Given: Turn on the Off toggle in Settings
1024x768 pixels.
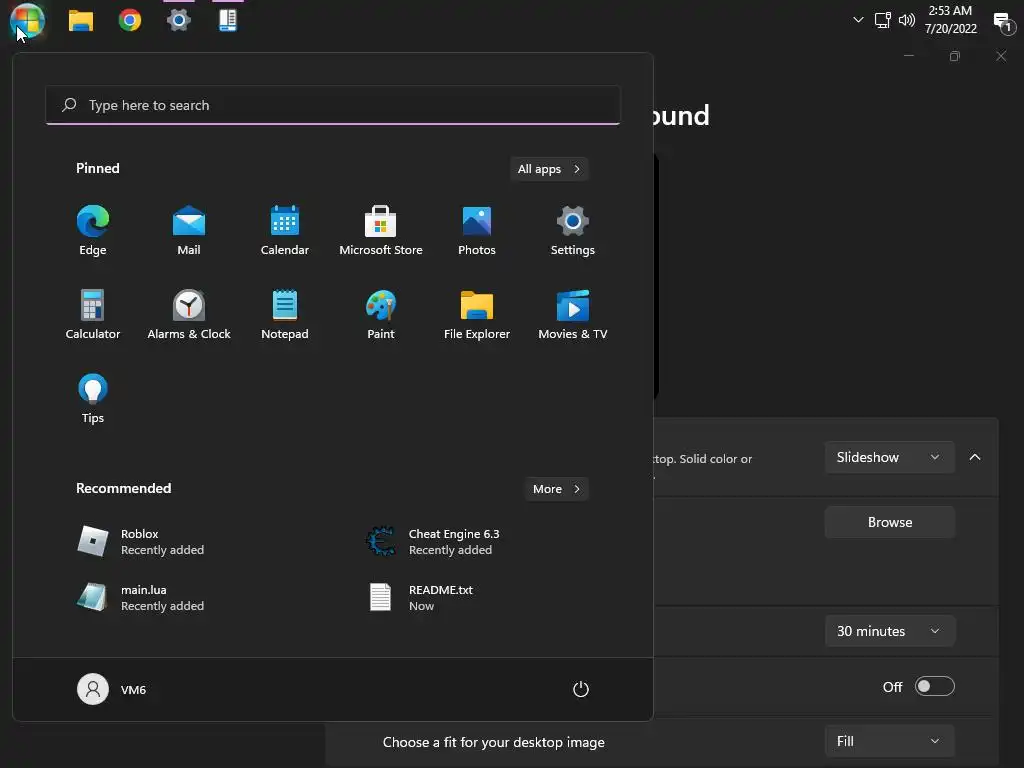Looking at the screenshot, I should pos(935,686).
